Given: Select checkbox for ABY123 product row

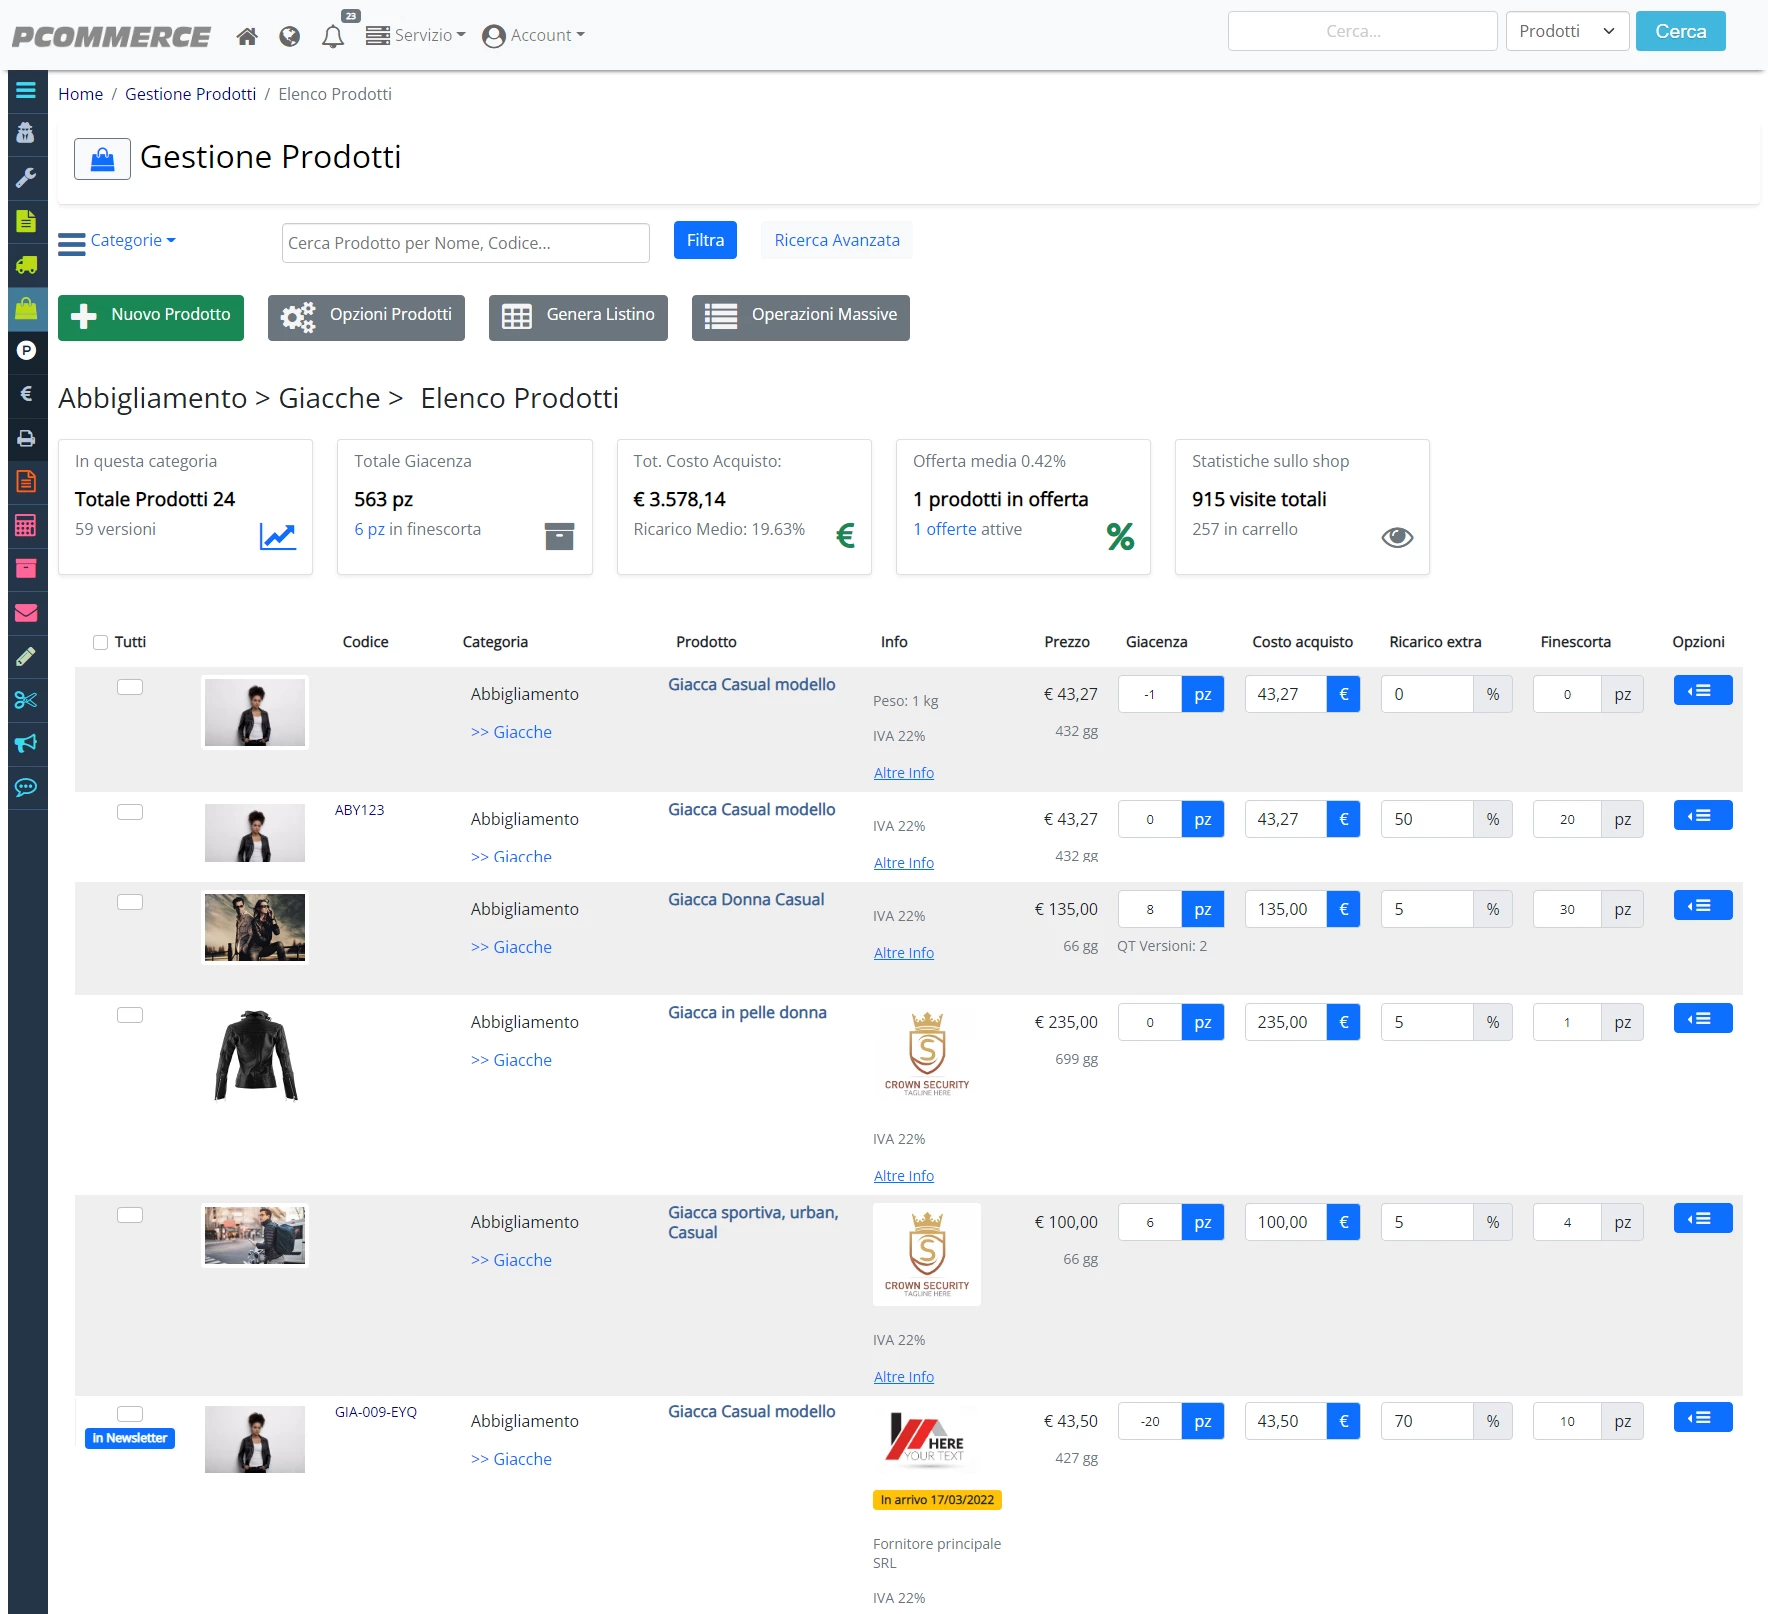Looking at the screenshot, I should [130, 812].
